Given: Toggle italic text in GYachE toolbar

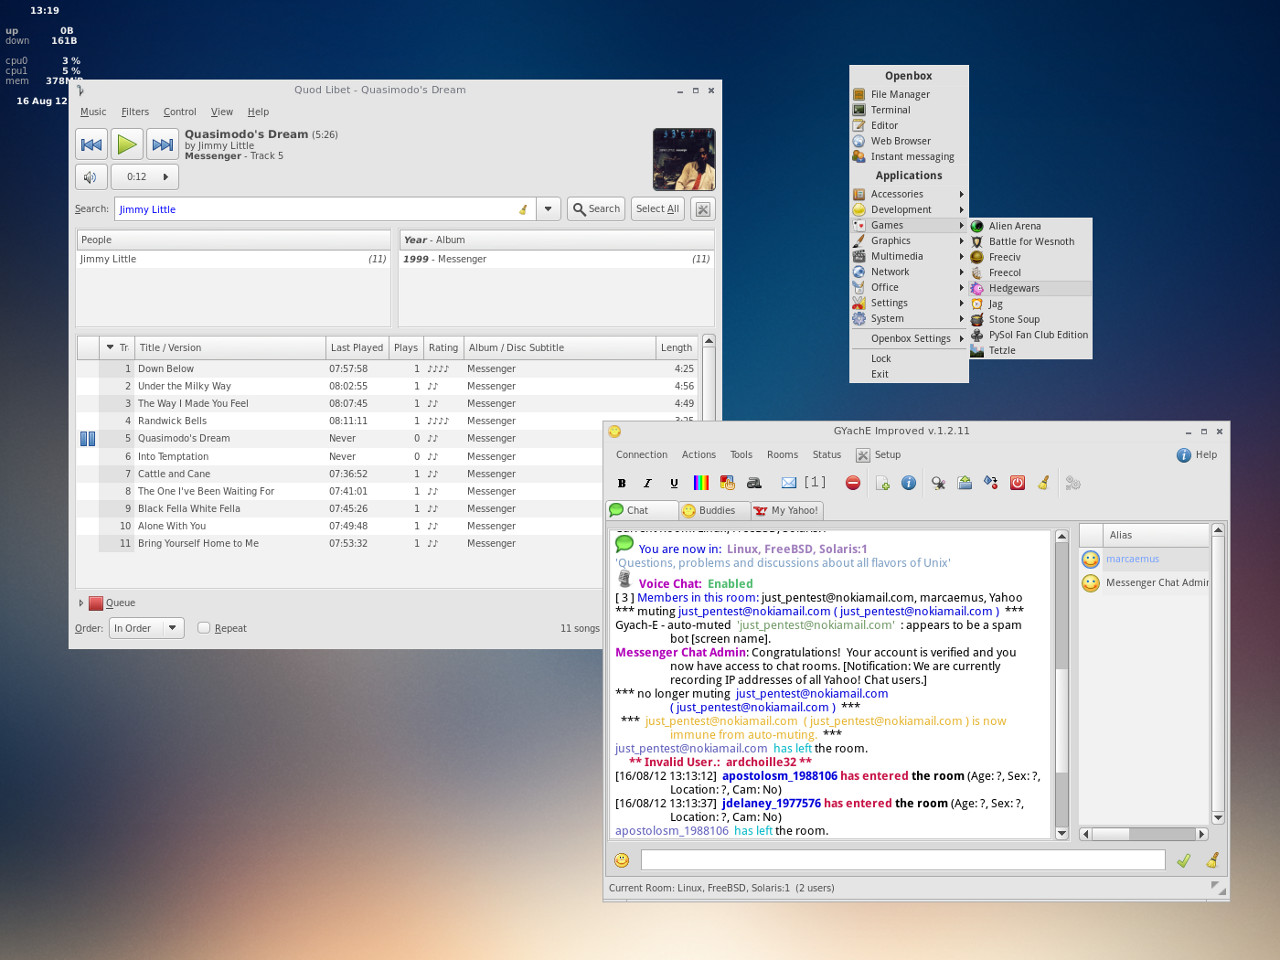Looking at the screenshot, I should pos(648,483).
